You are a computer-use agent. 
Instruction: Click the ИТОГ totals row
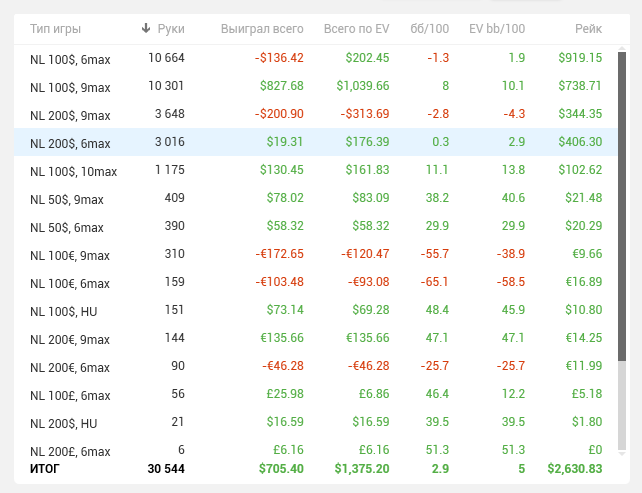coord(300,468)
